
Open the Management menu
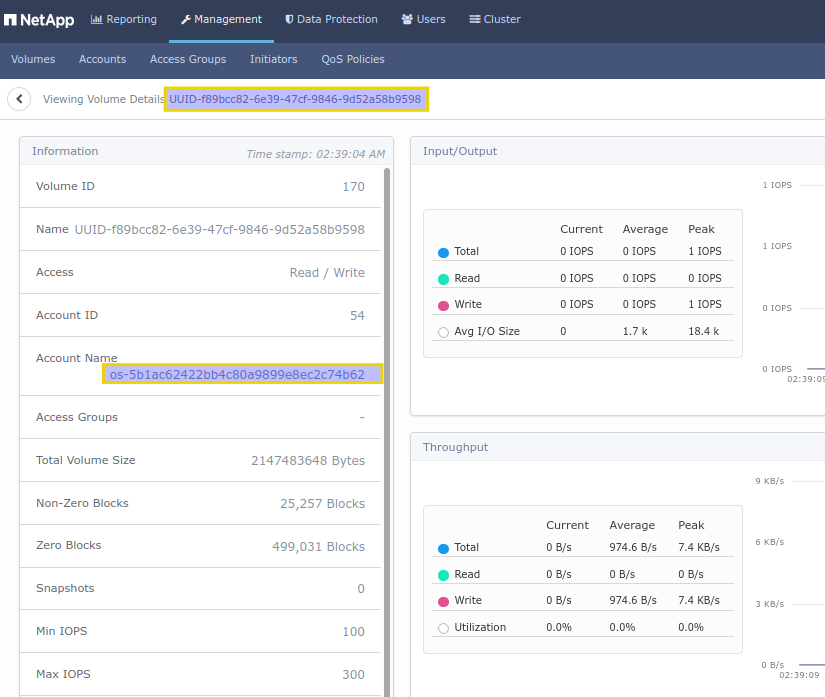click(222, 19)
